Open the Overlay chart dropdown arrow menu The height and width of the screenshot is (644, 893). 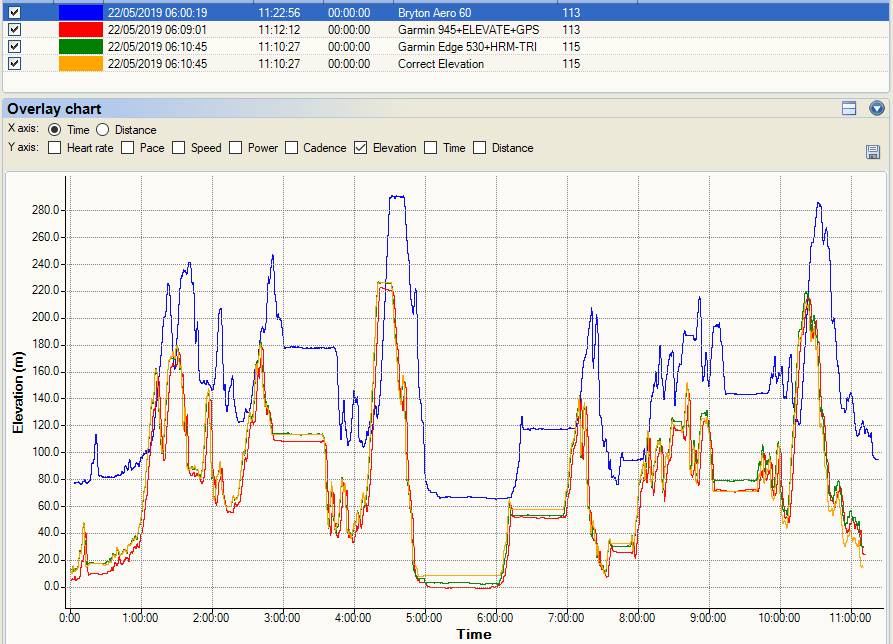tap(876, 108)
